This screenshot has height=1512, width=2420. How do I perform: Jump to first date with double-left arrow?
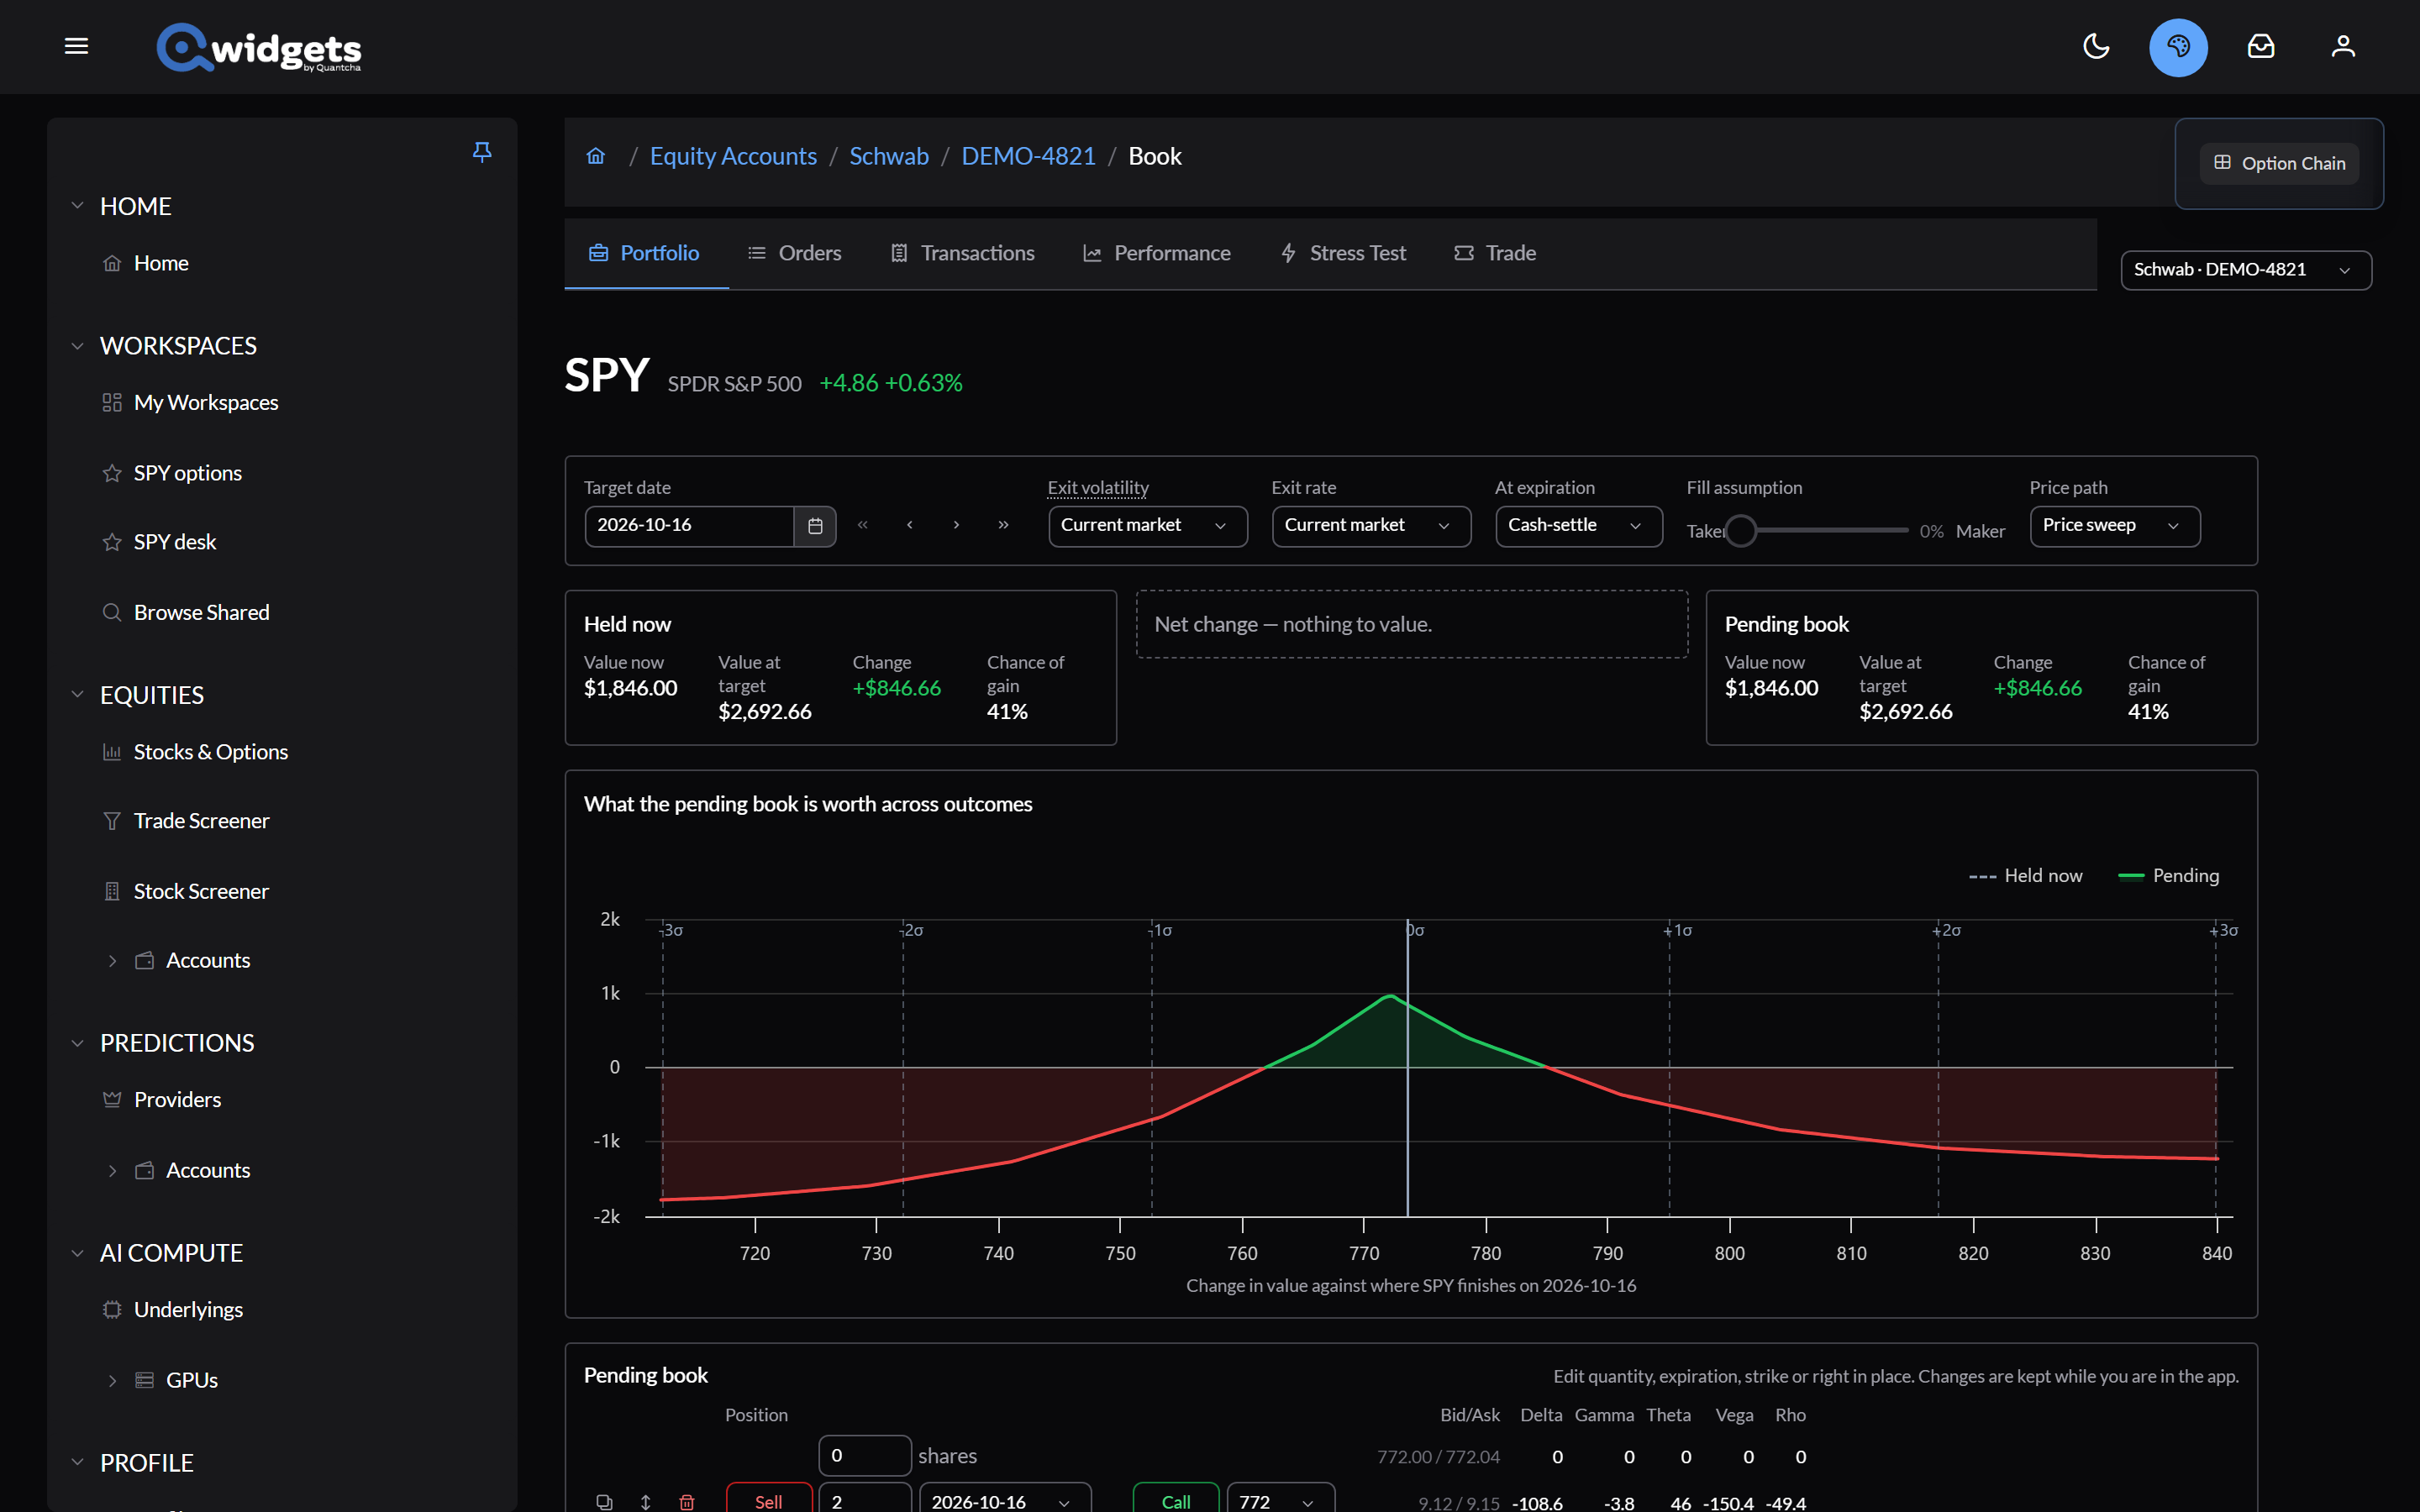(x=863, y=525)
